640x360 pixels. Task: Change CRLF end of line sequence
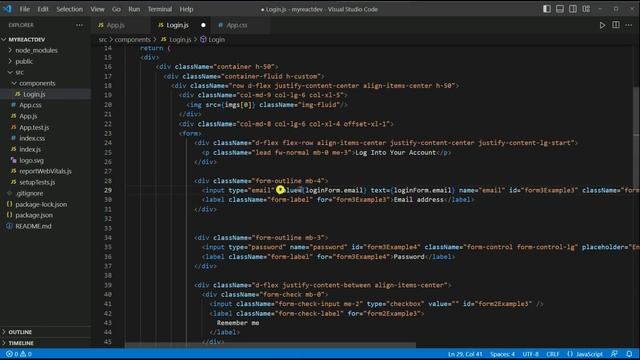(x=553, y=354)
